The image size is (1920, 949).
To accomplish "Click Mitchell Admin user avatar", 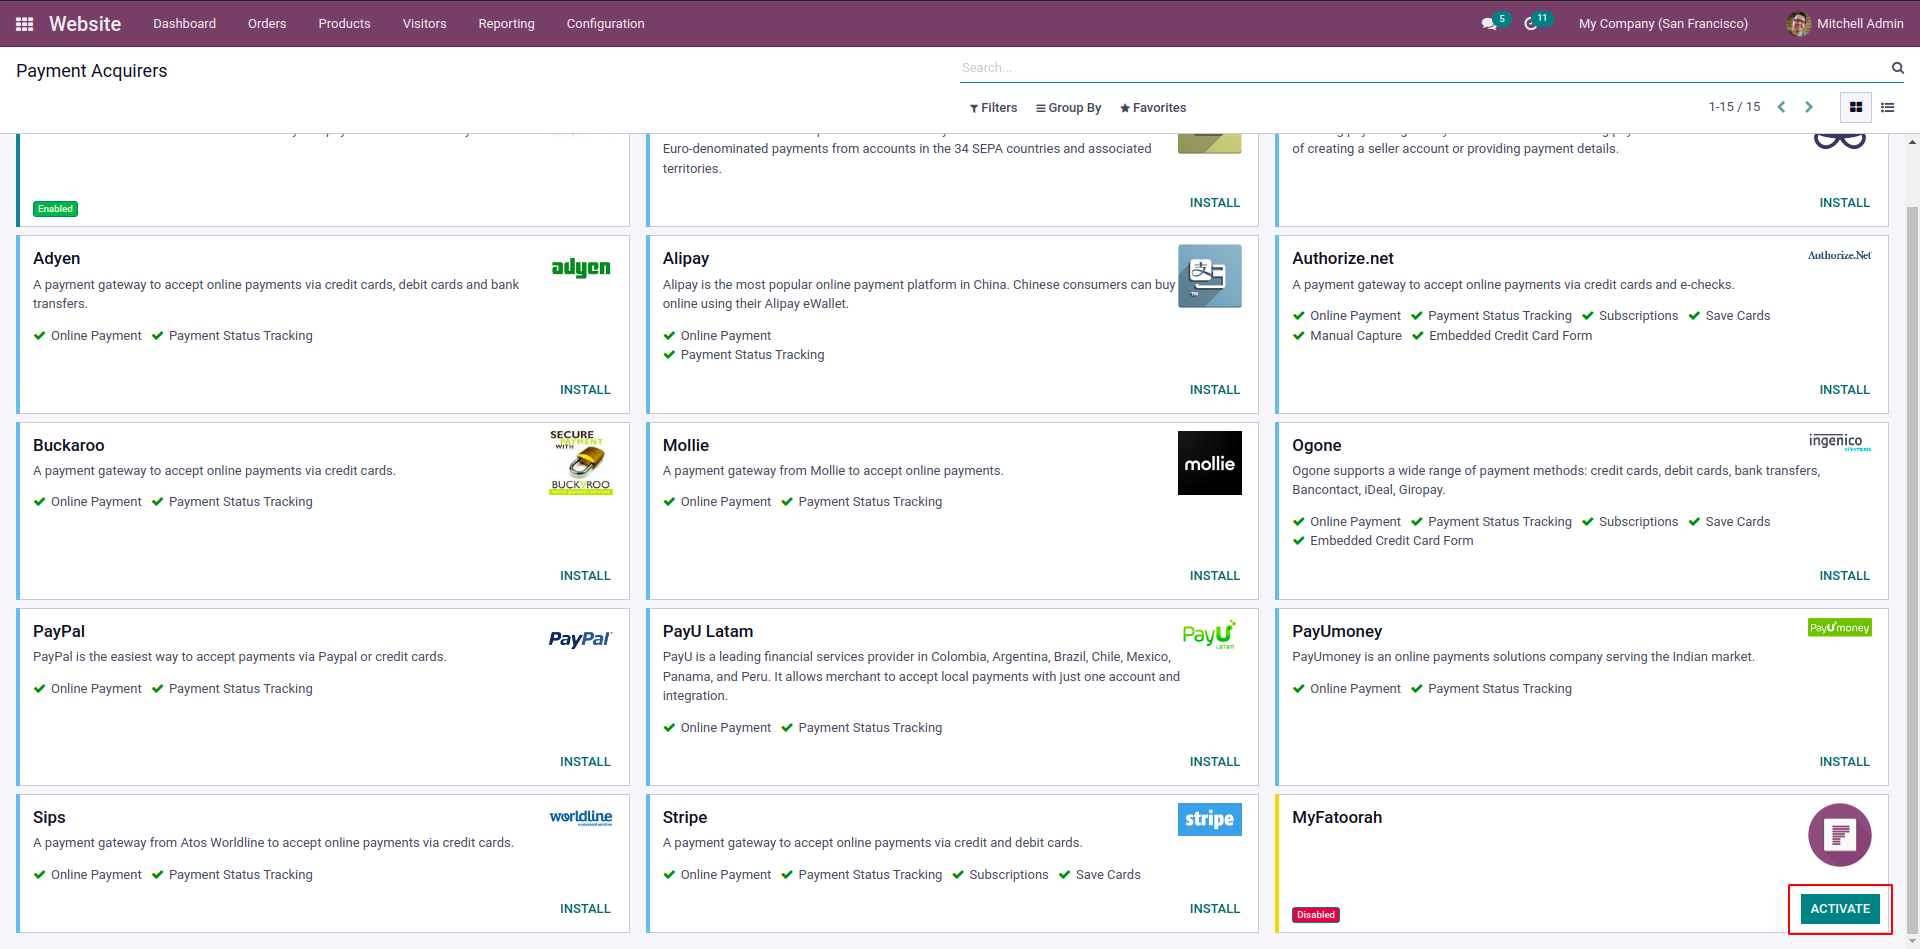I will (1799, 24).
